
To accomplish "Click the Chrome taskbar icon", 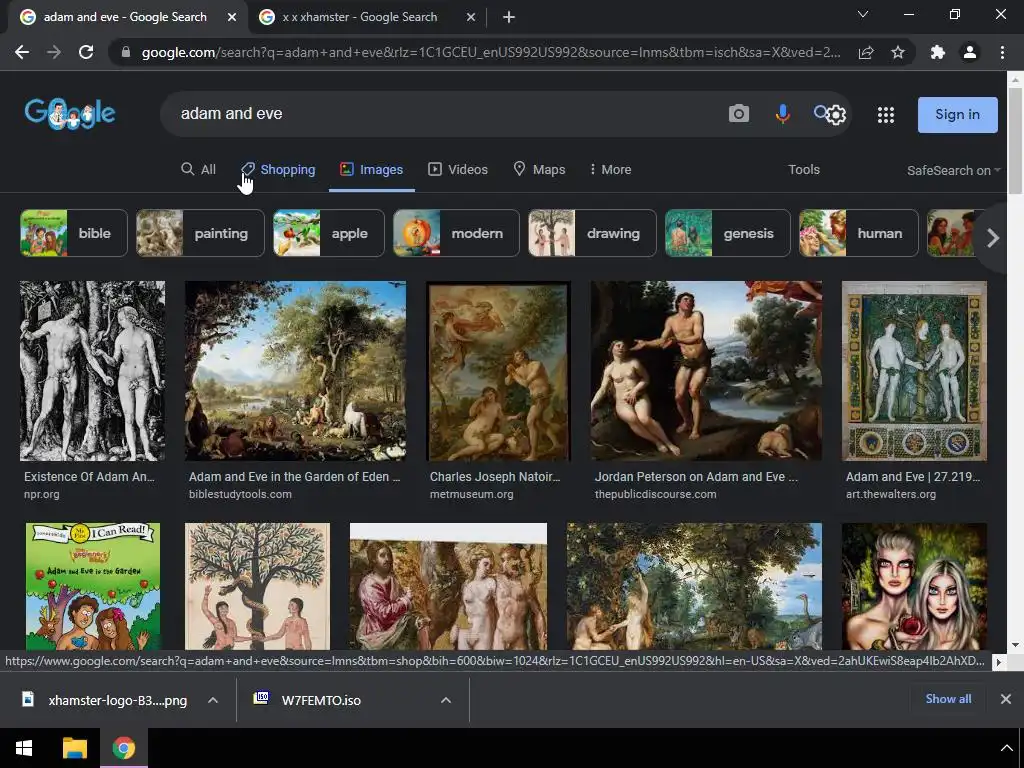I will click(123, 748).
